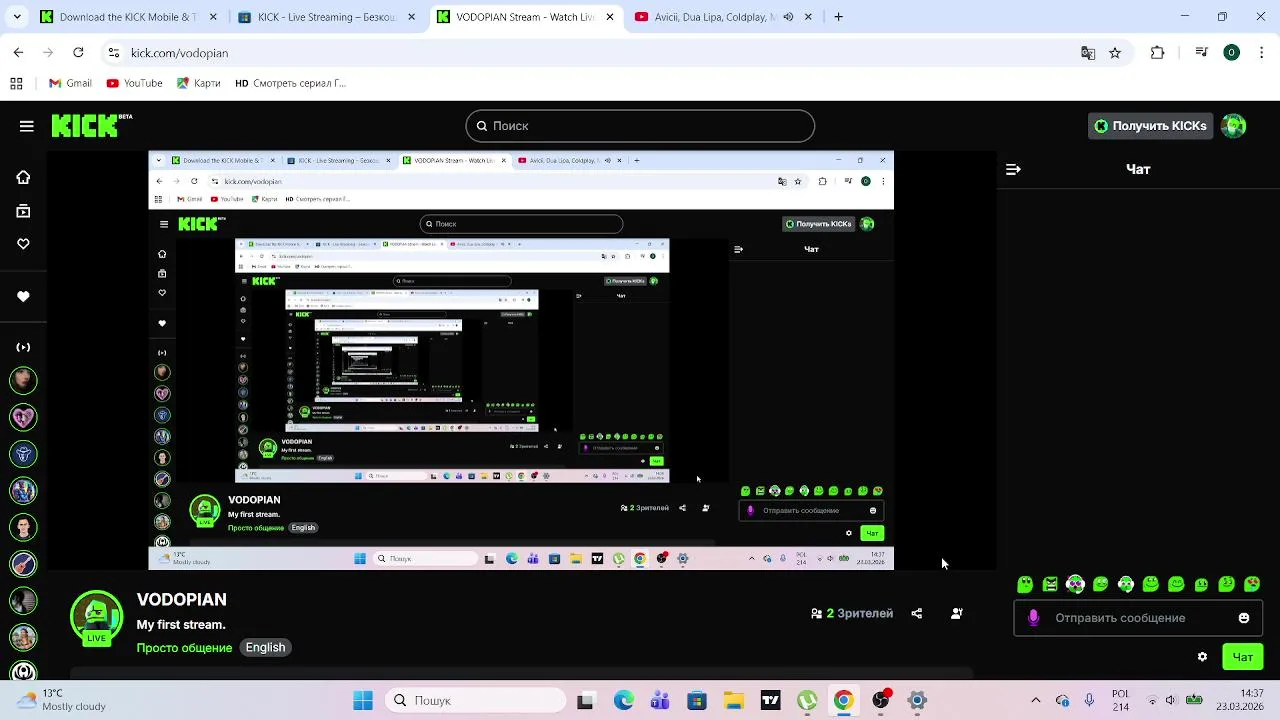
Task: Open the cowboy hat avatar channel
Action: pyautogui.click(x=23, y=454)
